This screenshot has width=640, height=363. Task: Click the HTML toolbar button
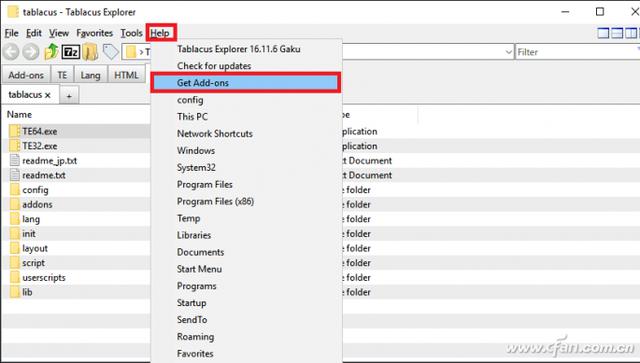point(126,75)
